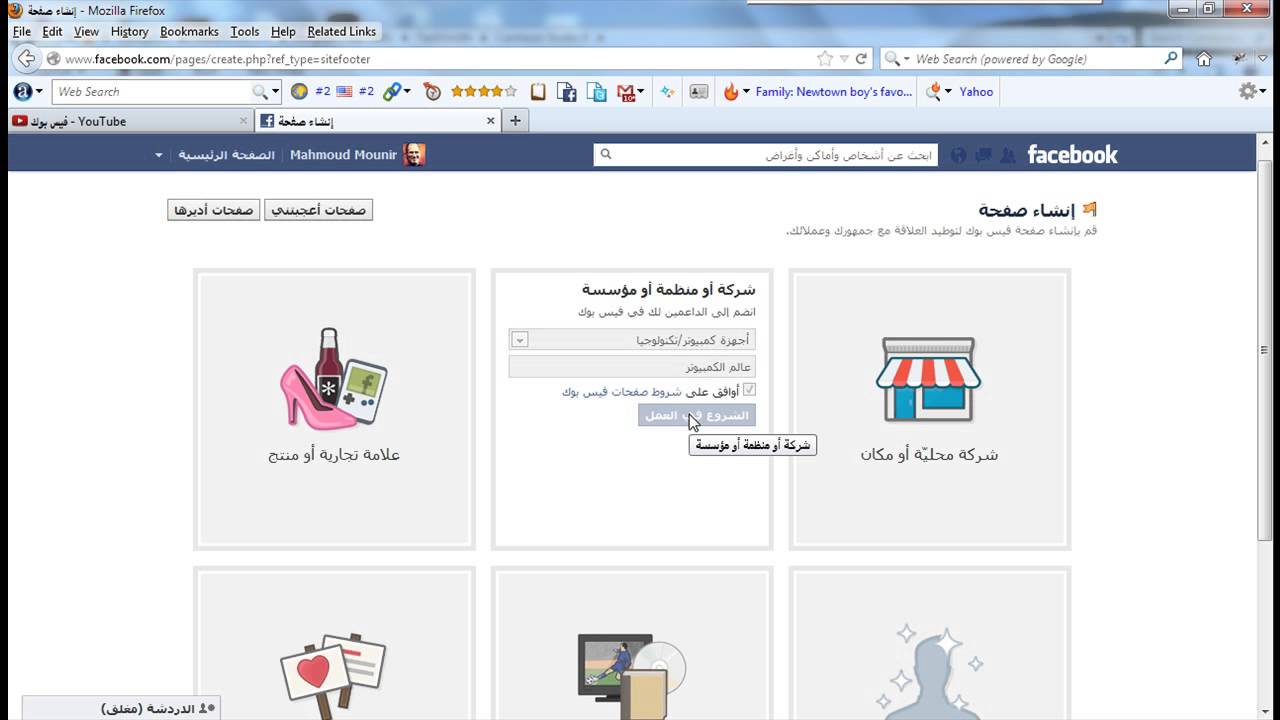The image size is (1280, 720).
Task: Open the Tools menu
Action: [x=244, y=31]
